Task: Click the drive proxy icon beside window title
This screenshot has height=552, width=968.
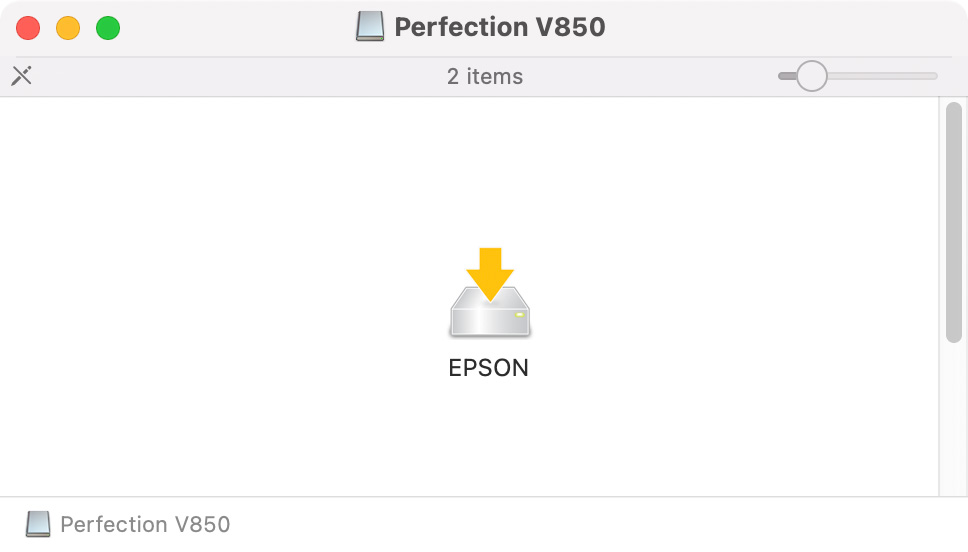Action: pyautogui.click(x=370, y=27)
